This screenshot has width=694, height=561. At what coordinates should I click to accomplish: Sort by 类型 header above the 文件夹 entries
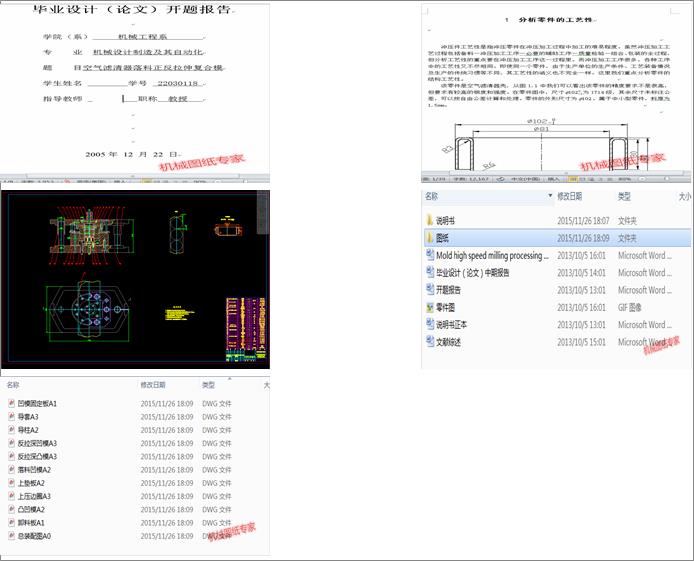click(x=624, y=197)
